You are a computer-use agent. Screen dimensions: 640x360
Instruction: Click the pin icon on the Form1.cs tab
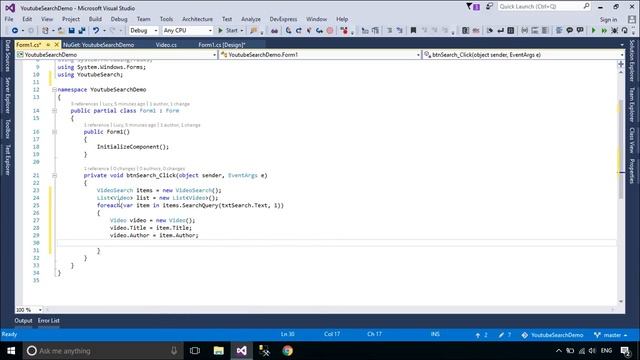pyautogui.click(x=48, y=44)
